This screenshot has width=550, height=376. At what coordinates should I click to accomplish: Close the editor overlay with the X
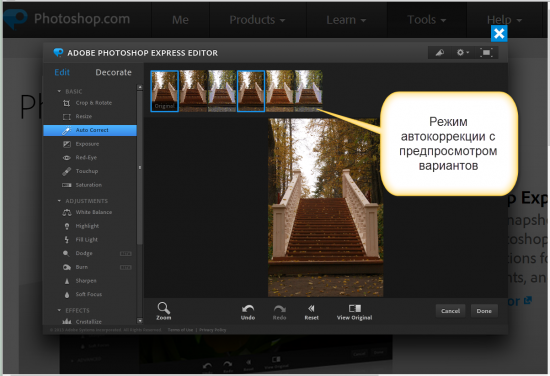click(x=499, y=34)
